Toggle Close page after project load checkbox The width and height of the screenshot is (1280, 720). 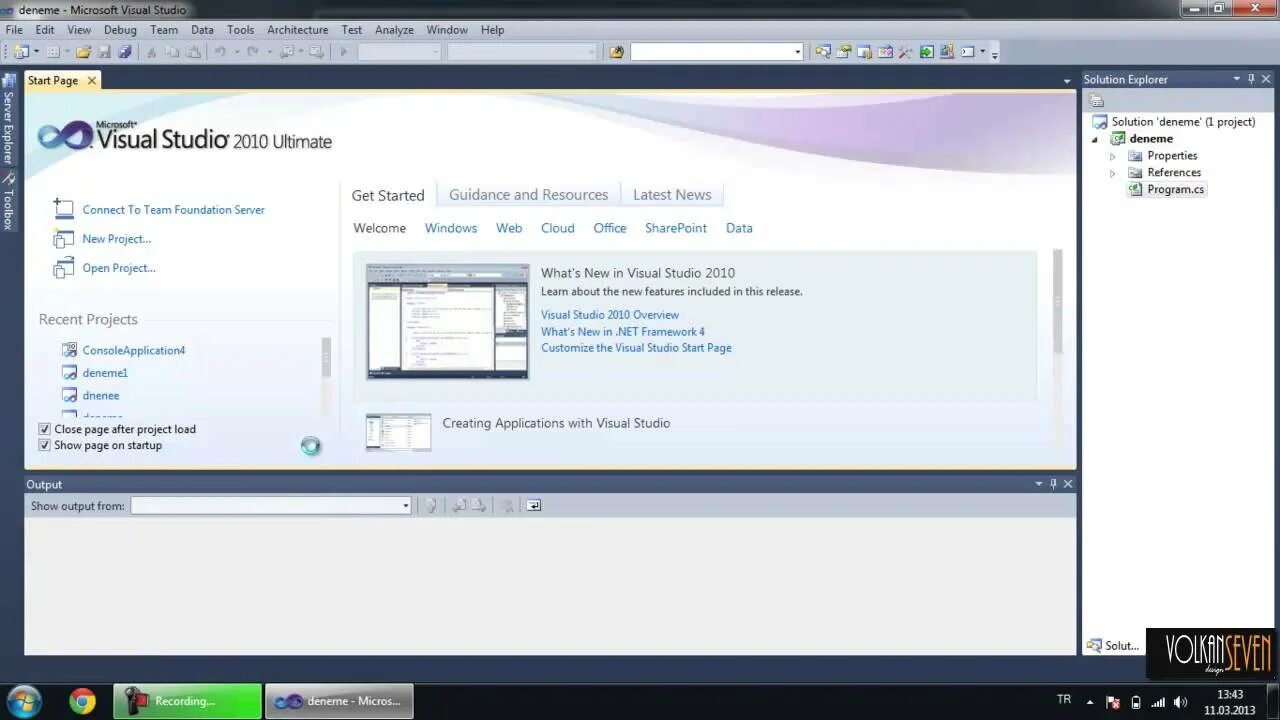click(44, 429)
